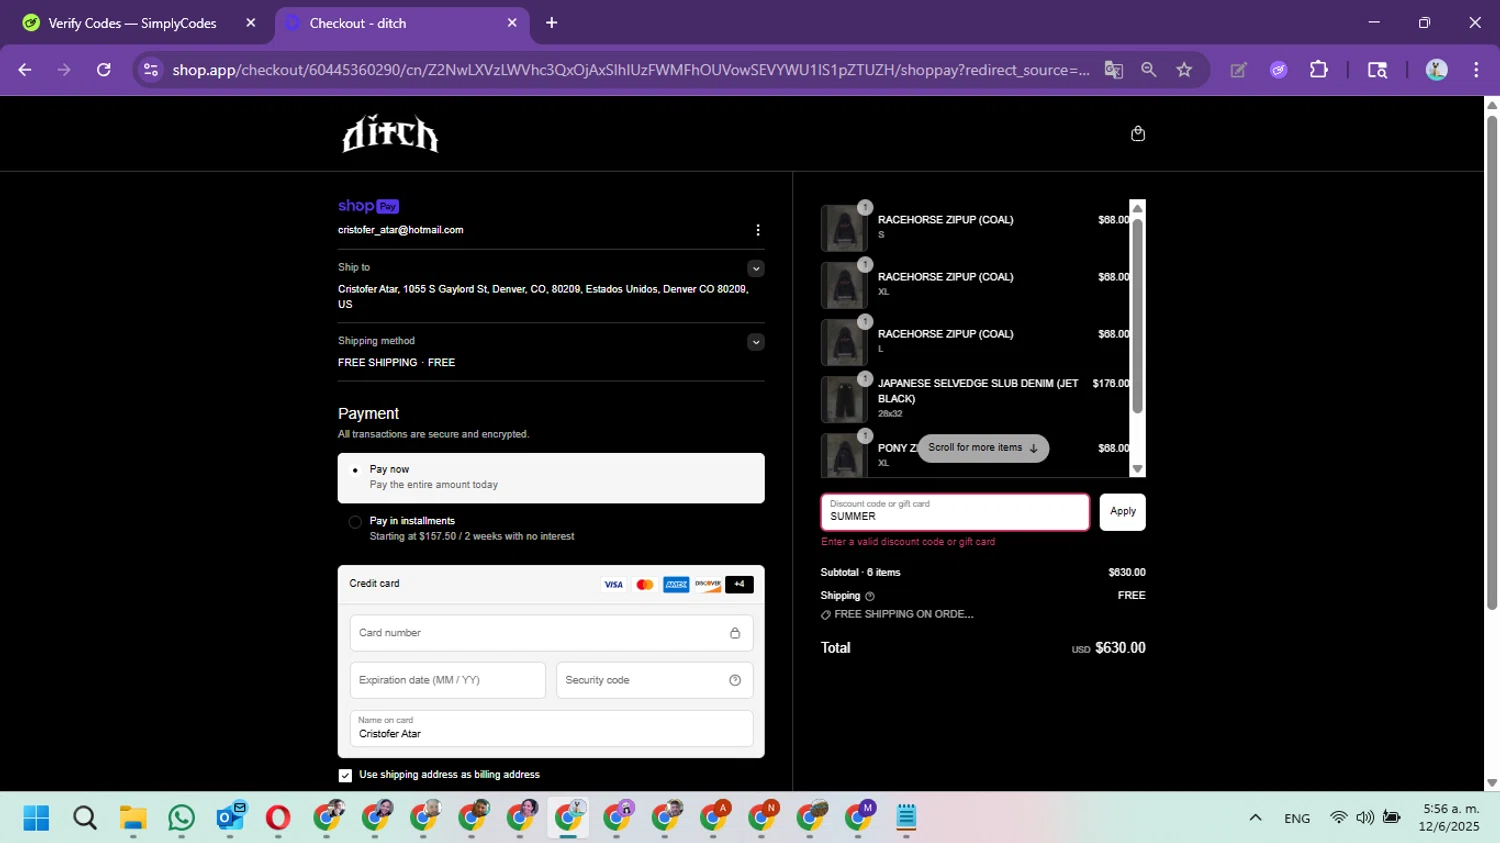Open the extensions puzzle icon
Screen dimensions: 1500x843
(1319, 70)
